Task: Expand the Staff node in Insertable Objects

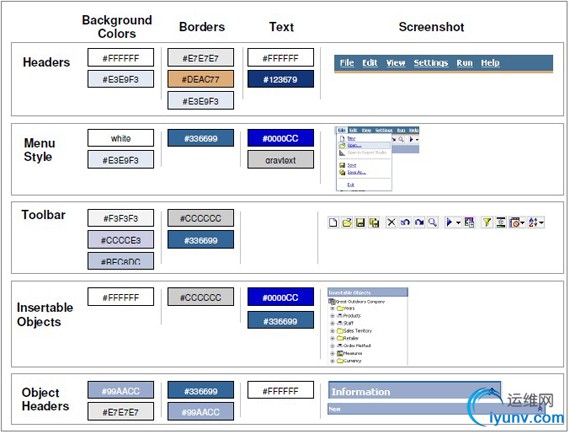Action: 332,324
